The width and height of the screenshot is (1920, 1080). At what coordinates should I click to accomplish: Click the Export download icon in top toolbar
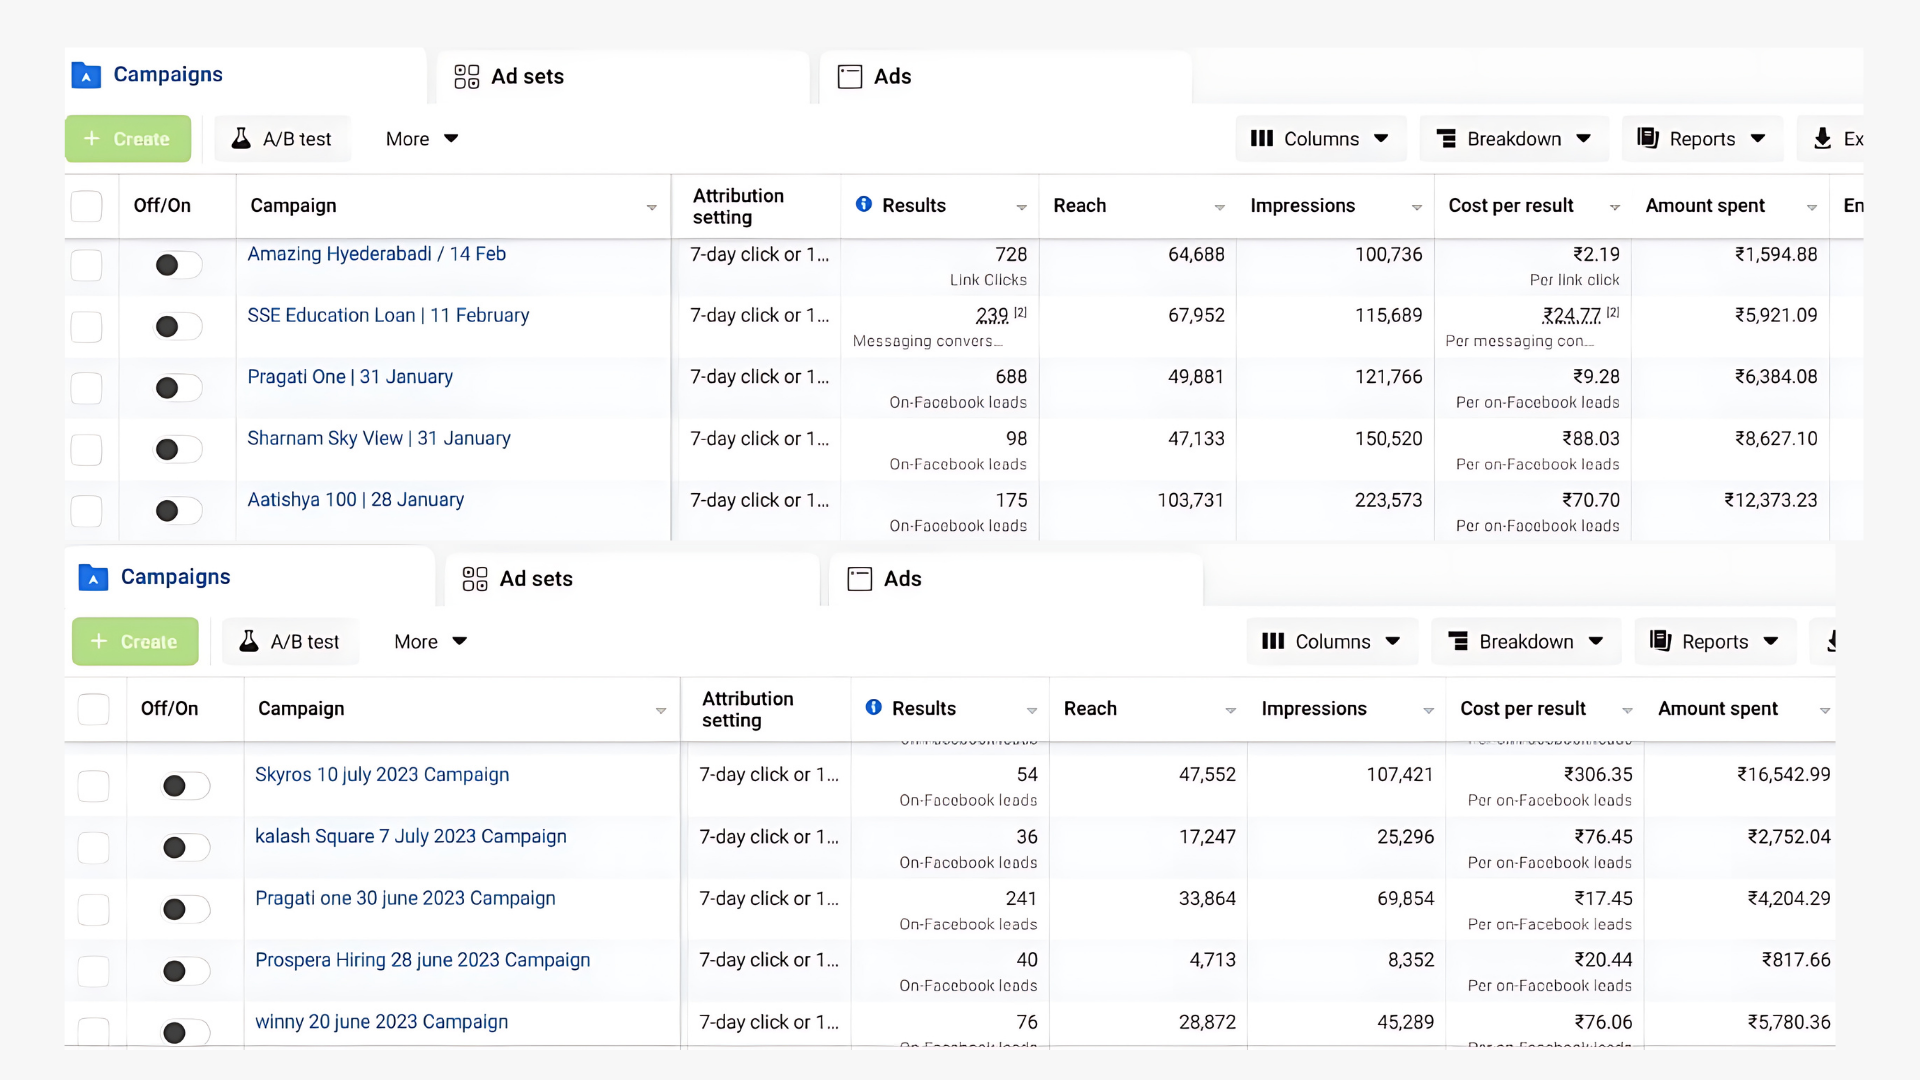click(1822, 139)
